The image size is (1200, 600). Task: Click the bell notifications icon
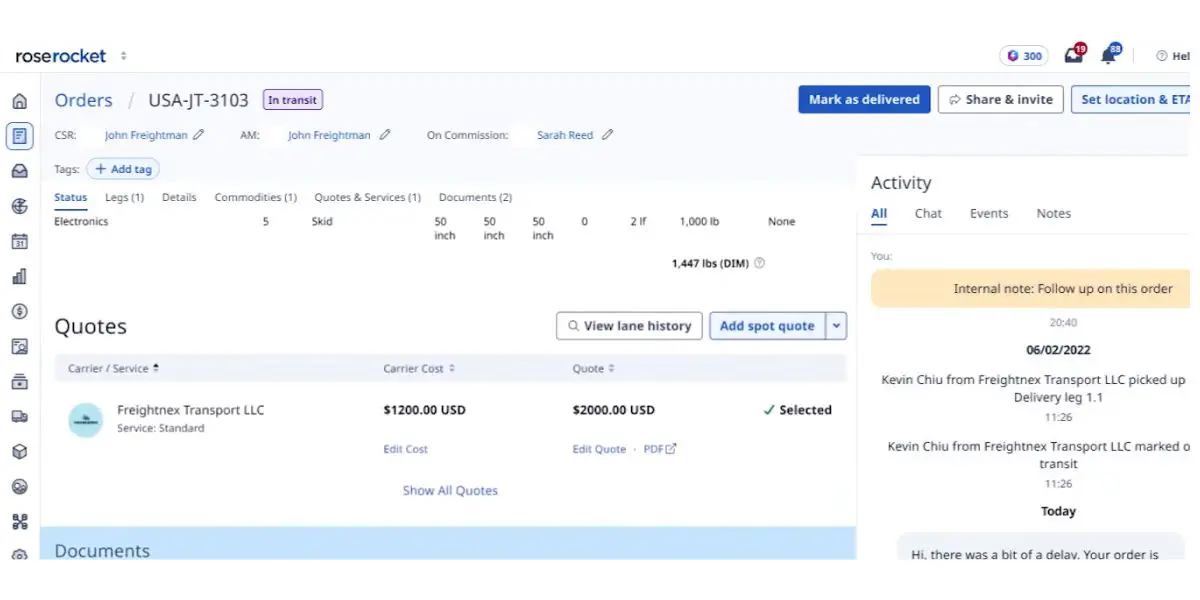(1109, 55)
